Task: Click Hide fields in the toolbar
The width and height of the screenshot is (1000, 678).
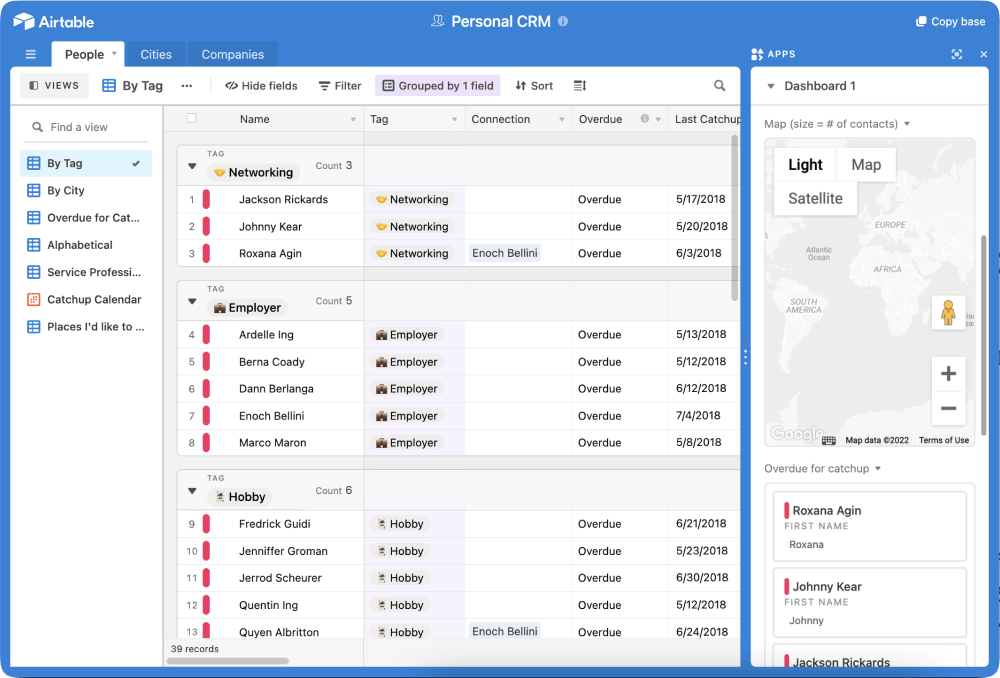Action: click(261, 85)
